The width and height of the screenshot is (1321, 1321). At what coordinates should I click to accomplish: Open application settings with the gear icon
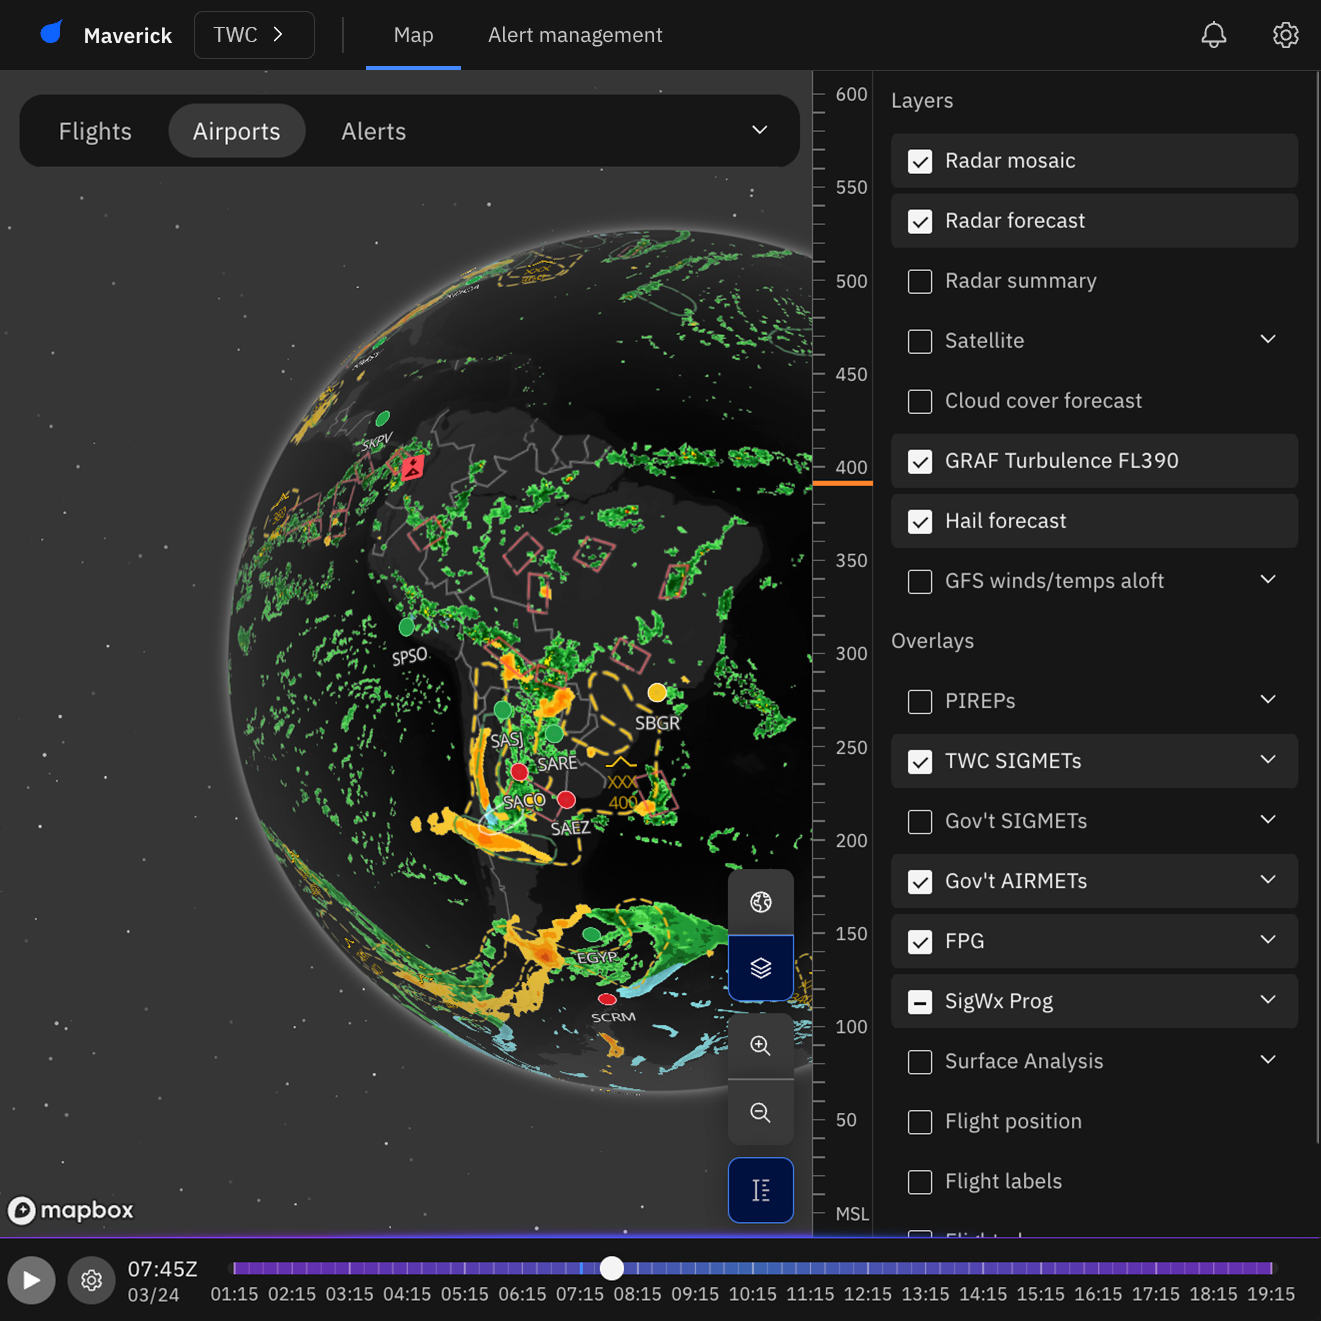click(x=1285, y=34)
